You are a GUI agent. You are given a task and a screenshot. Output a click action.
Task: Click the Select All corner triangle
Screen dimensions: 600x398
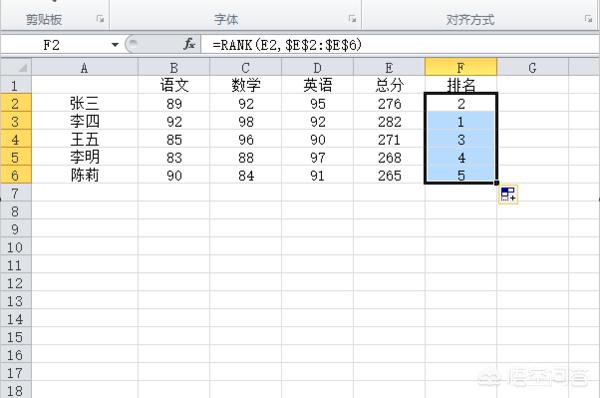[16, 67]
